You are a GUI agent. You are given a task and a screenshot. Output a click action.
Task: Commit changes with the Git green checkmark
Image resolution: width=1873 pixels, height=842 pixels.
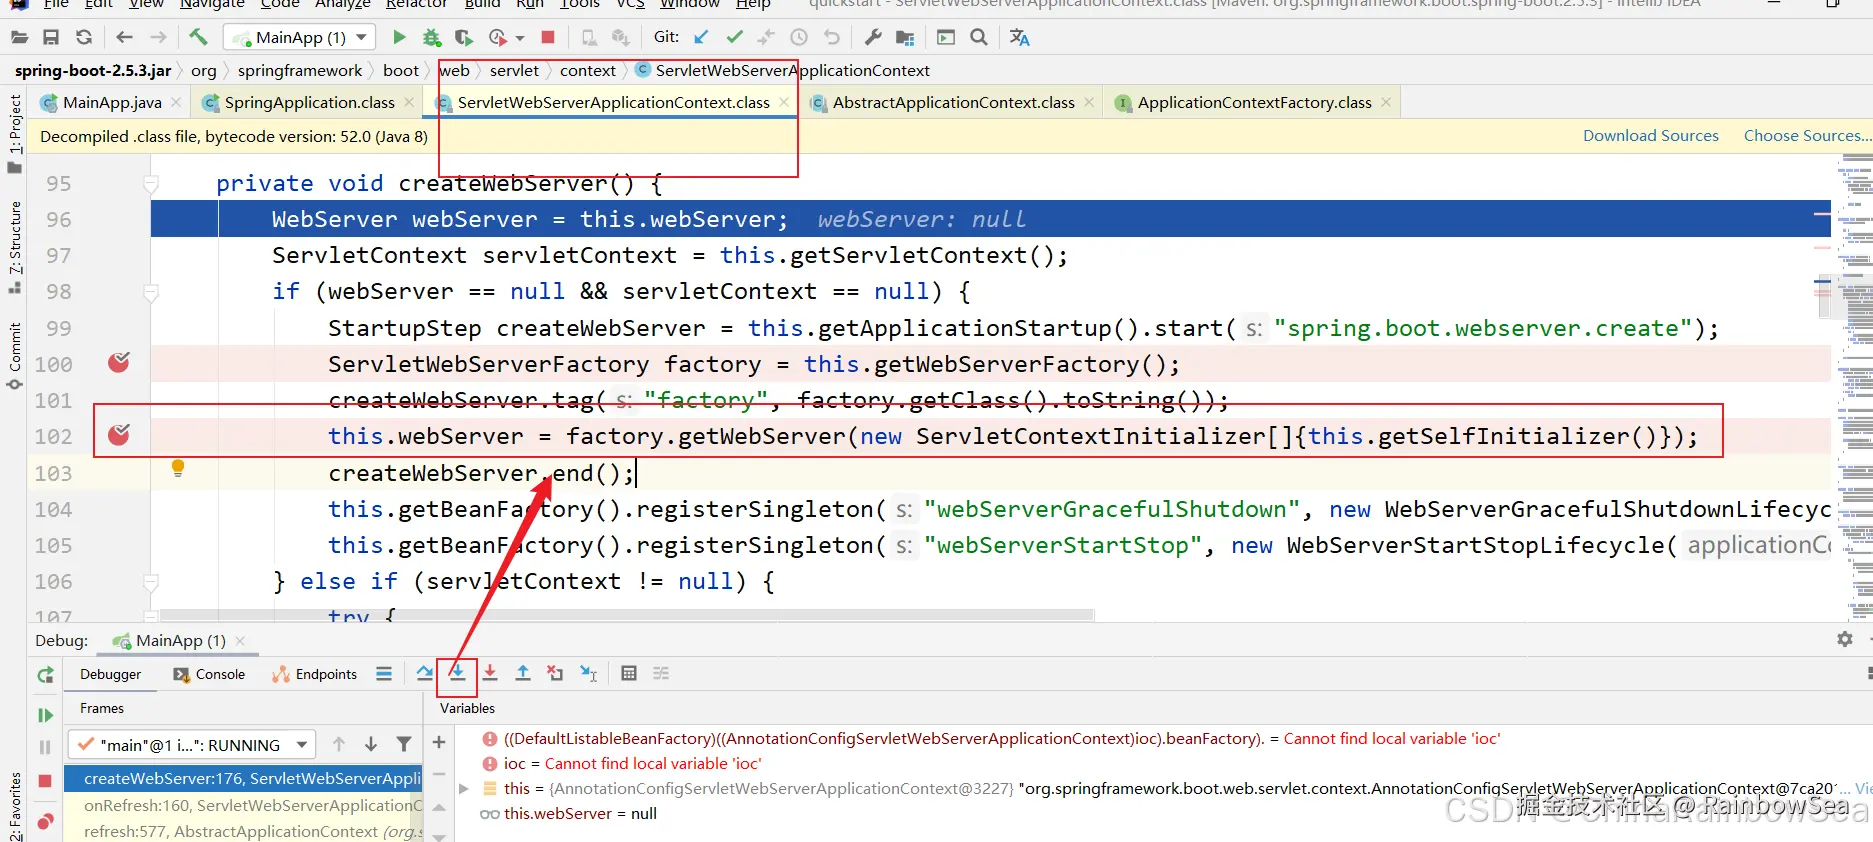(734, 38)
